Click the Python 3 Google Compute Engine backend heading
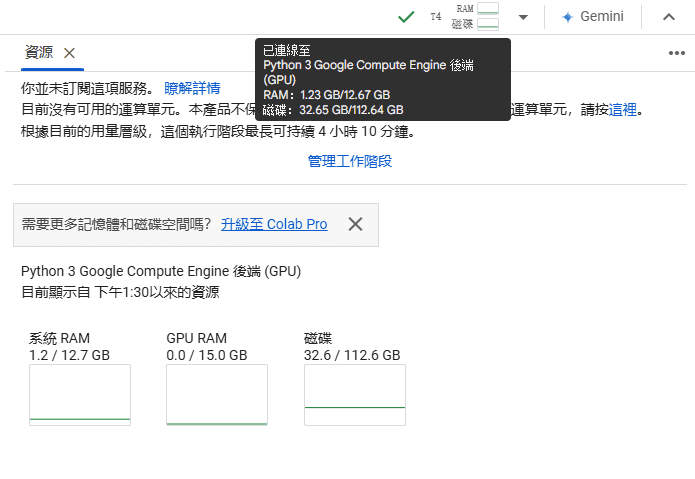This screenshot has height=479, width=695. pyautogui.click(x=161, y=271)
